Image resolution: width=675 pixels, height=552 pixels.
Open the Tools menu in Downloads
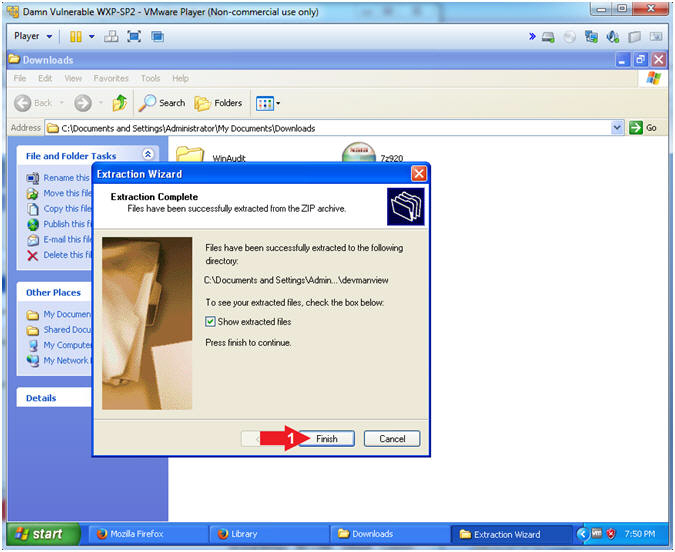coord(150,78)
